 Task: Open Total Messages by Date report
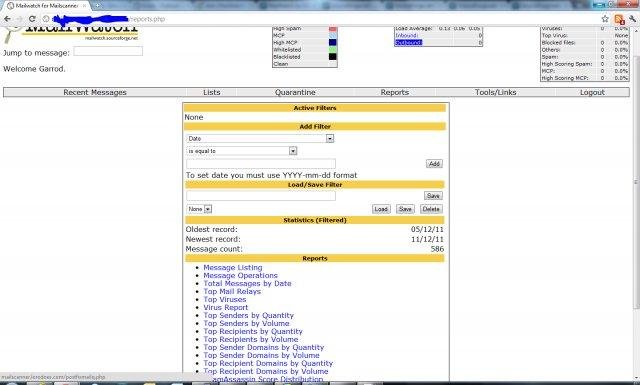(247, 283)
